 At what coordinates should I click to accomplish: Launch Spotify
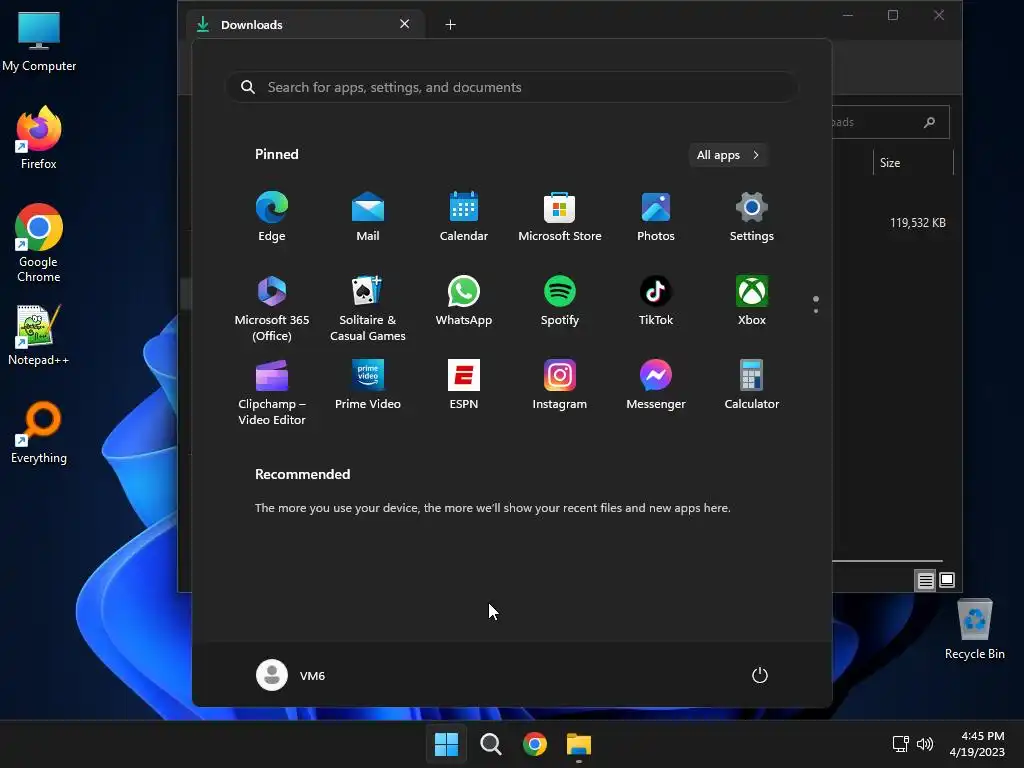(560, 300)
